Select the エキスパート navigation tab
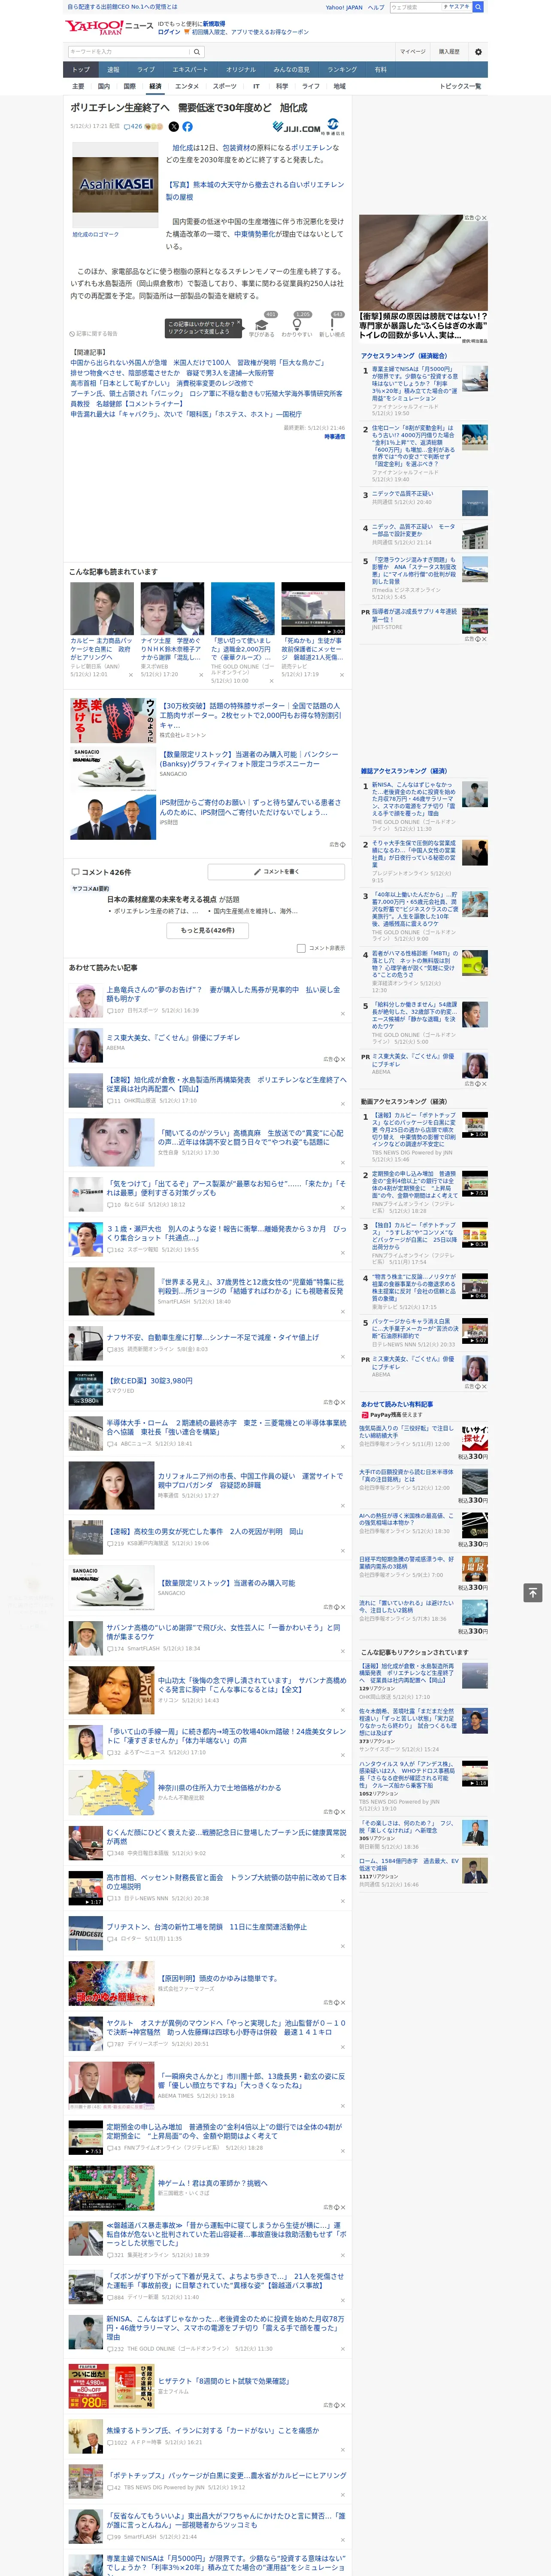551x2576 pixels. (190, 70)
